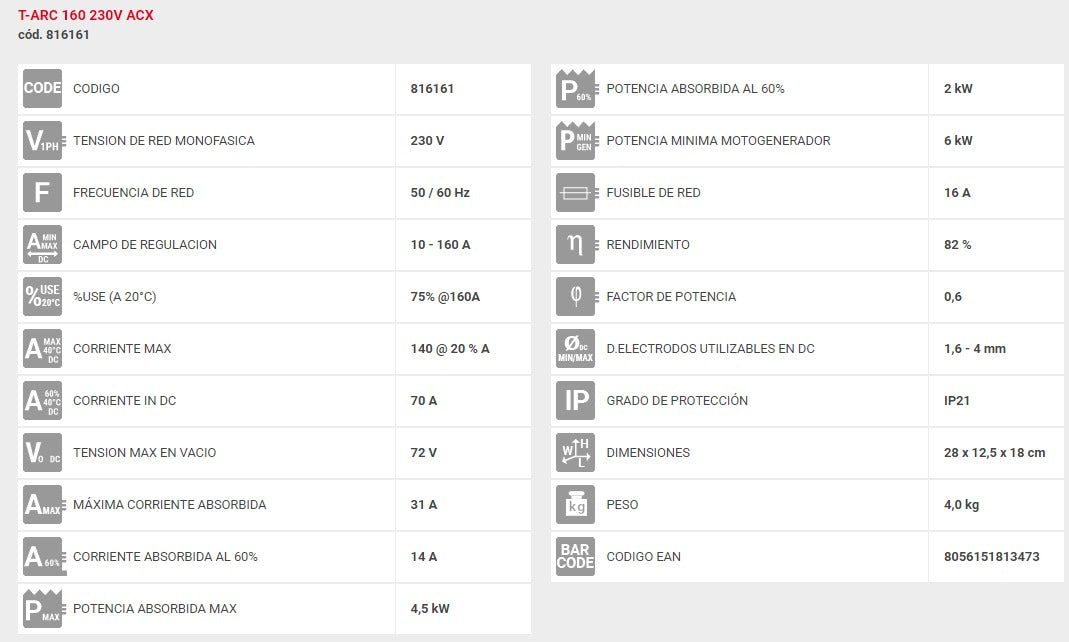The image size is (1069, 642).
Task: Click the V0 DC open-circuit voltage icon
Action: 42,453
